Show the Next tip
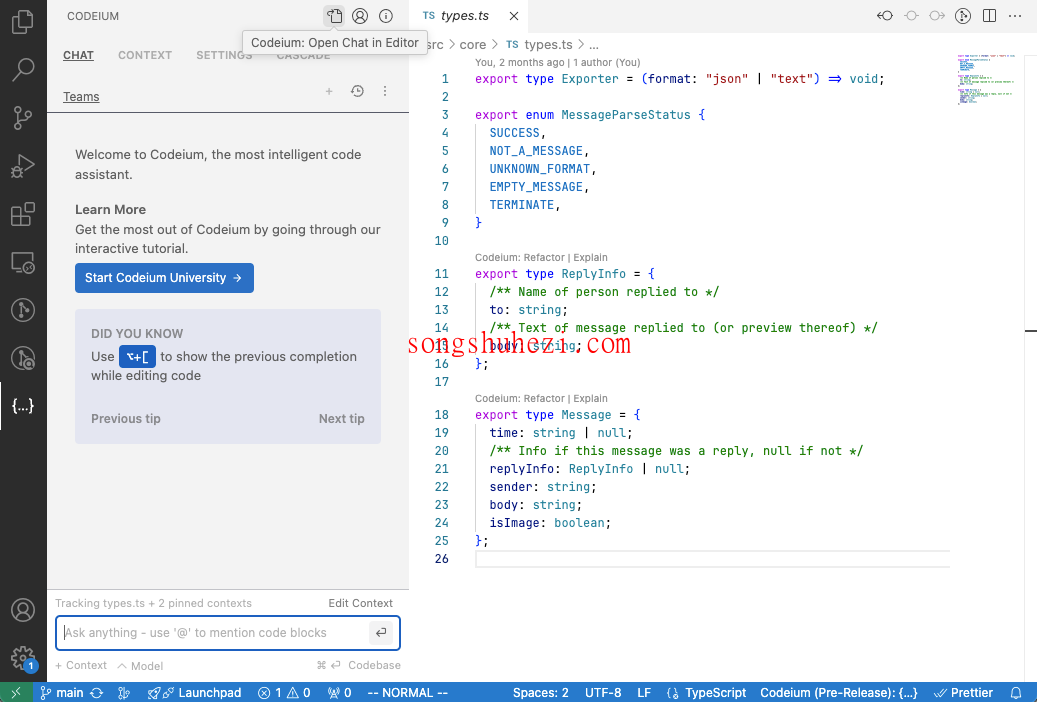 coord(341,419)
